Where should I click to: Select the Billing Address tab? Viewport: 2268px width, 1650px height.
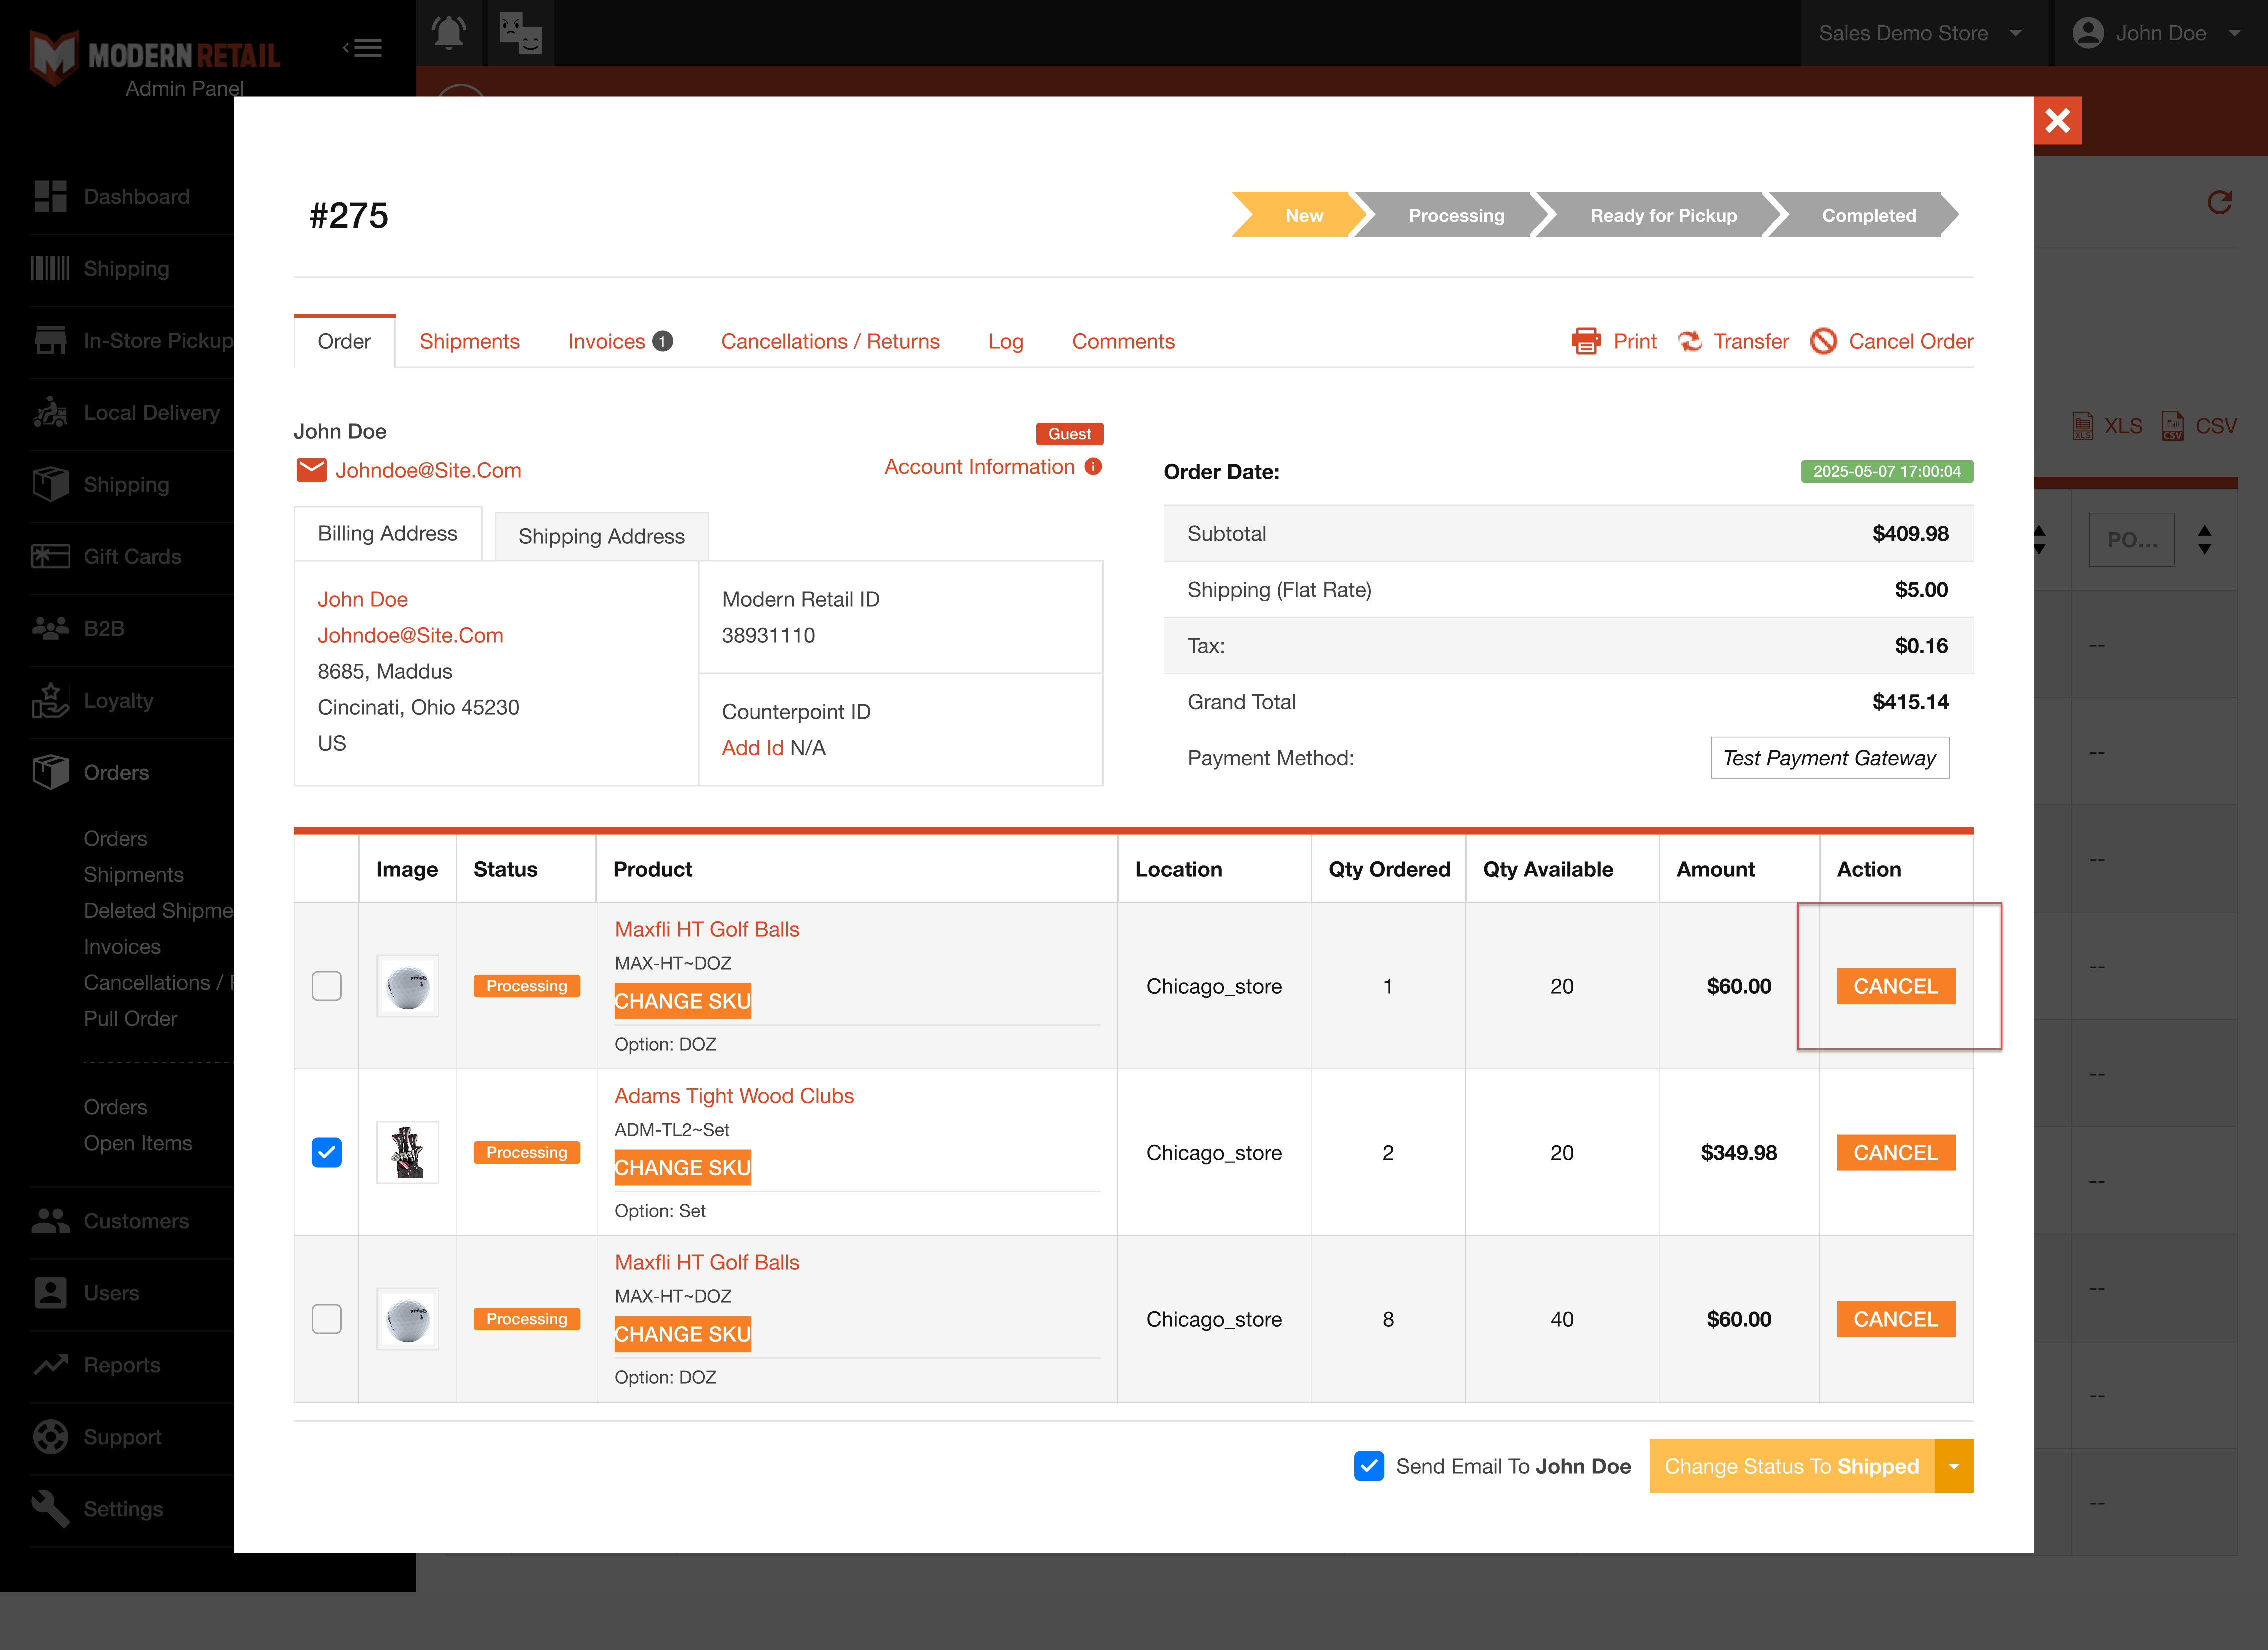tap(388, 534)
